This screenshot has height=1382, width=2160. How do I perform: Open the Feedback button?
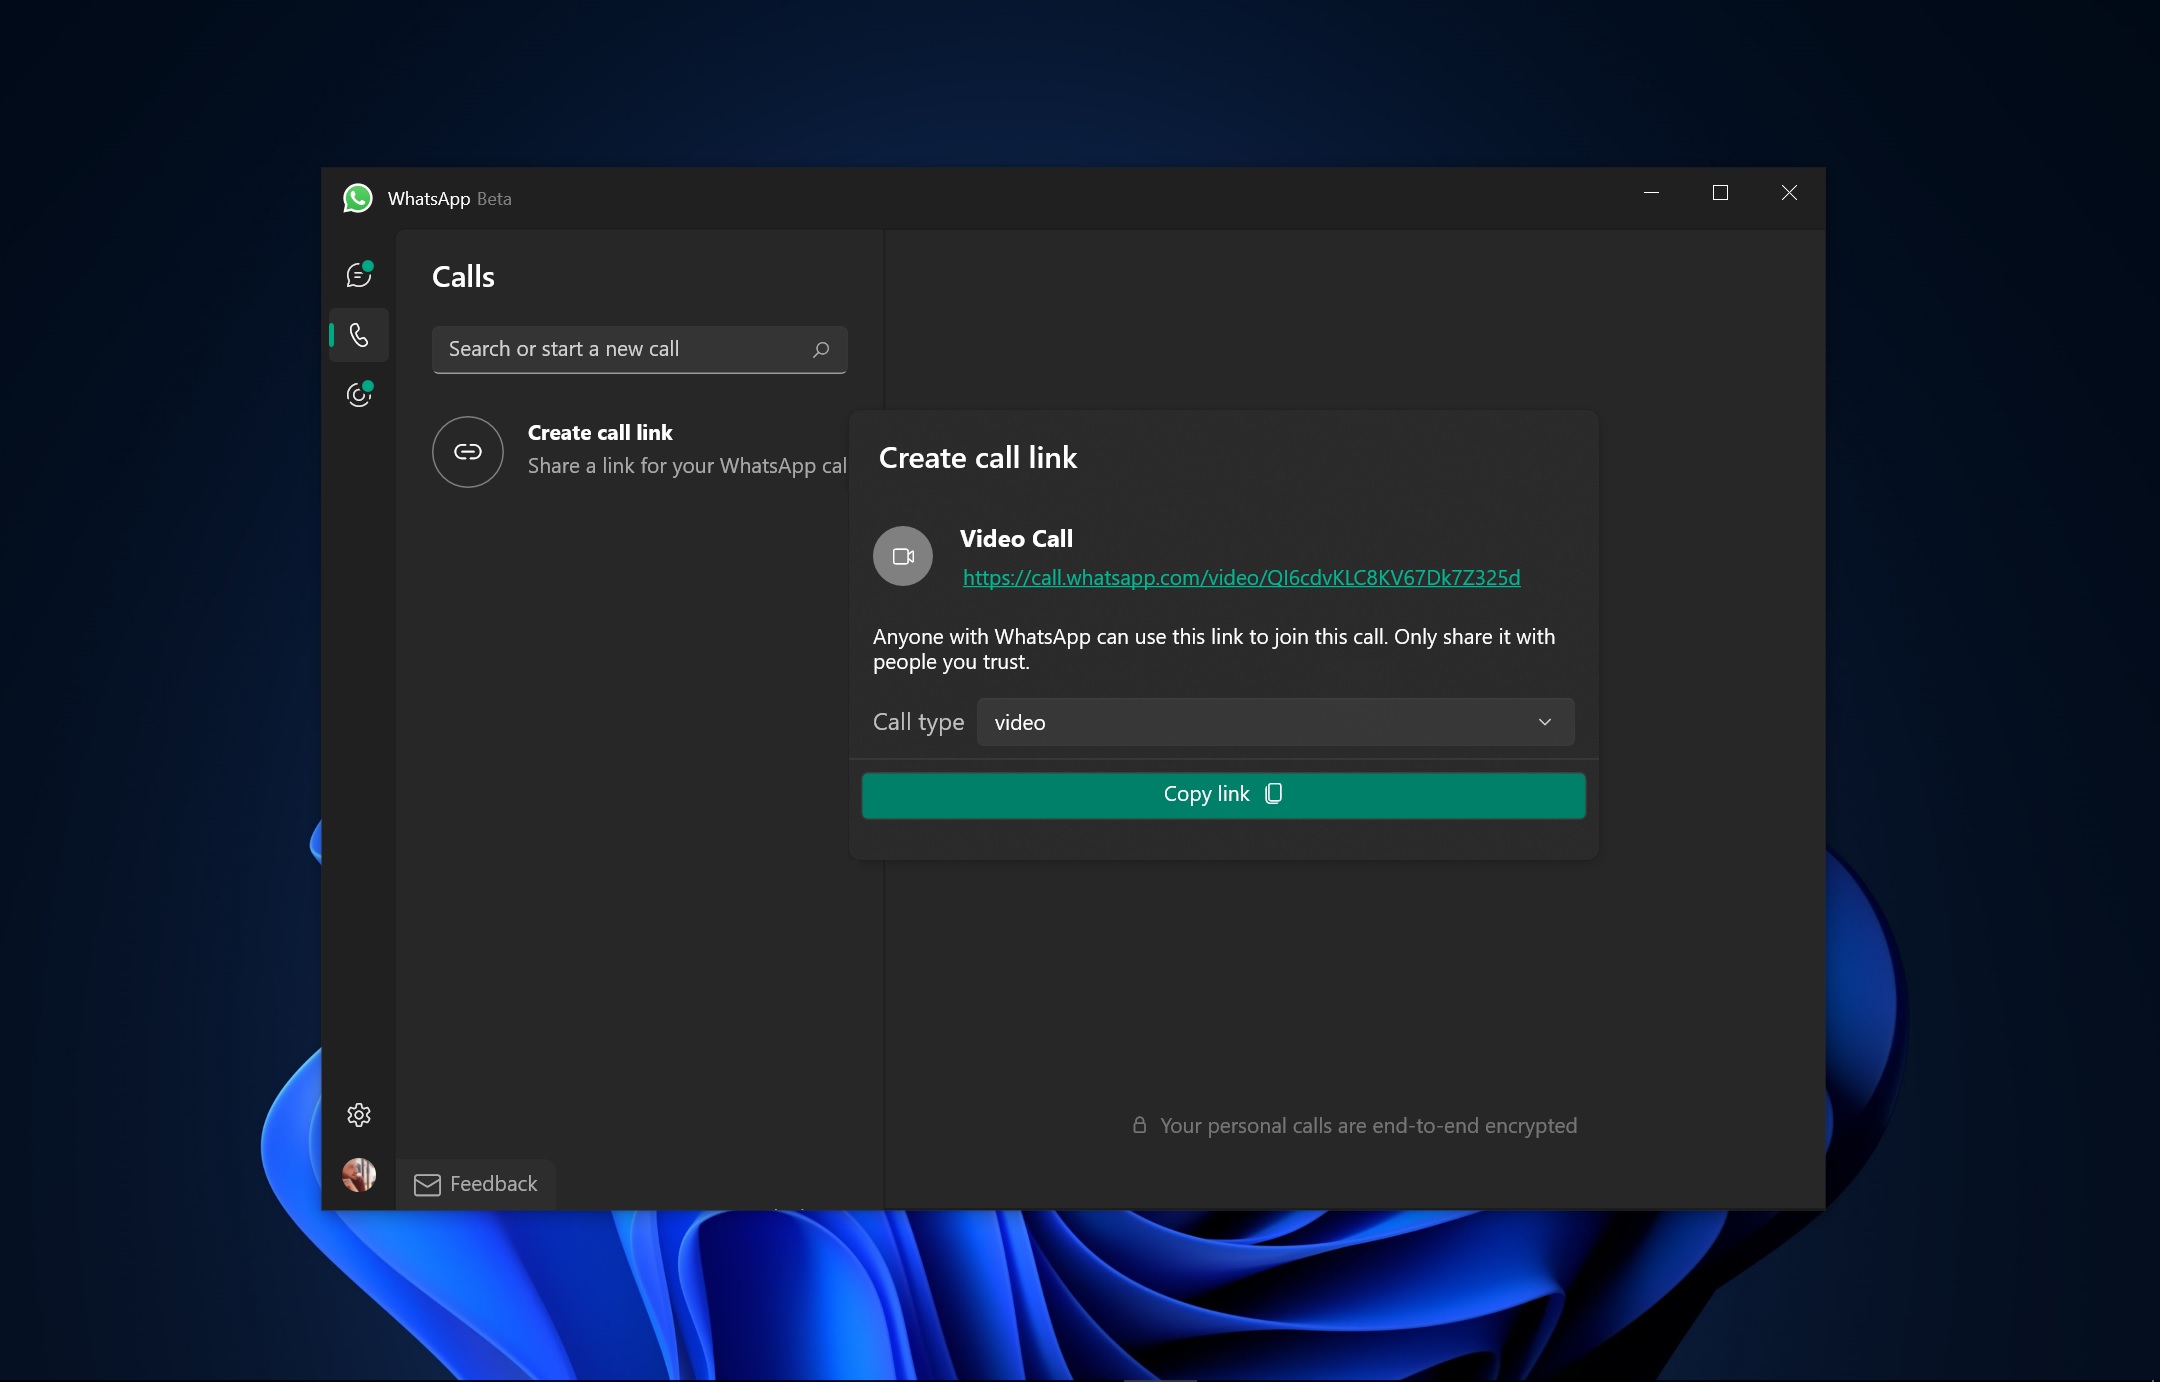pyautogui.click(x=476, y=1184)
